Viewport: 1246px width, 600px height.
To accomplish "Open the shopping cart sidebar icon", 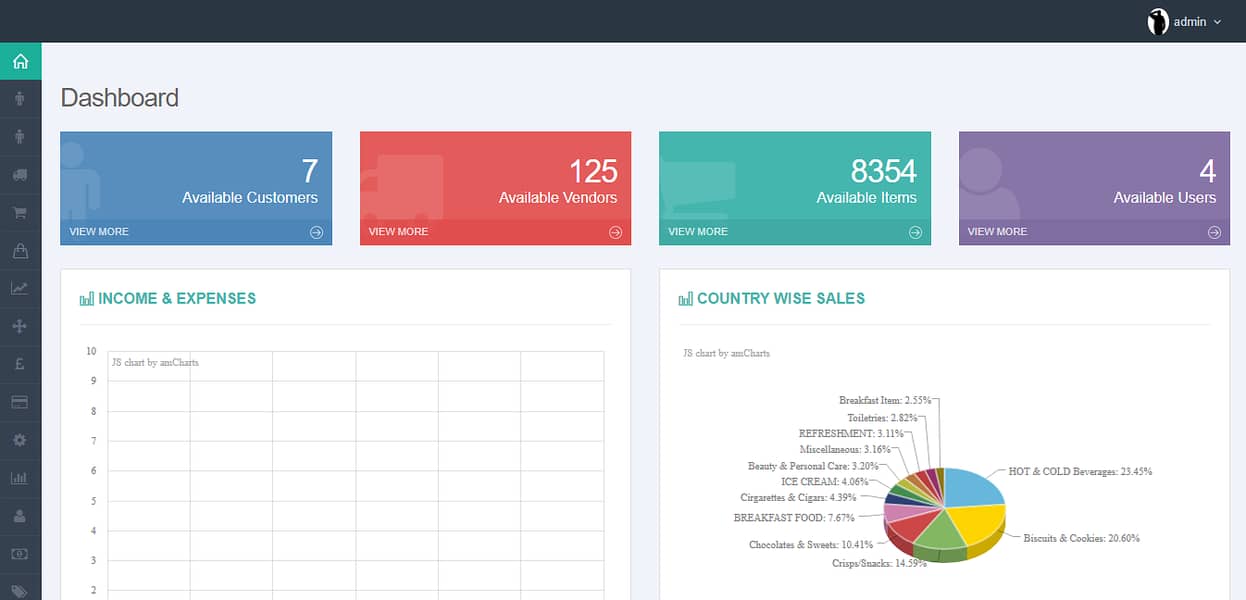I will click(20, 212).
